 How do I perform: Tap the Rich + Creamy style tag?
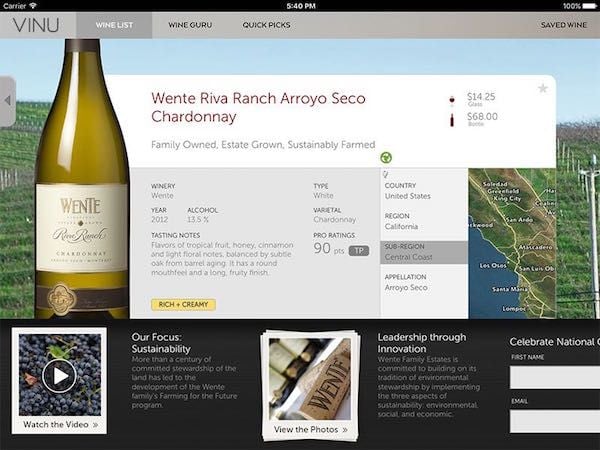[x=183, y=304]
